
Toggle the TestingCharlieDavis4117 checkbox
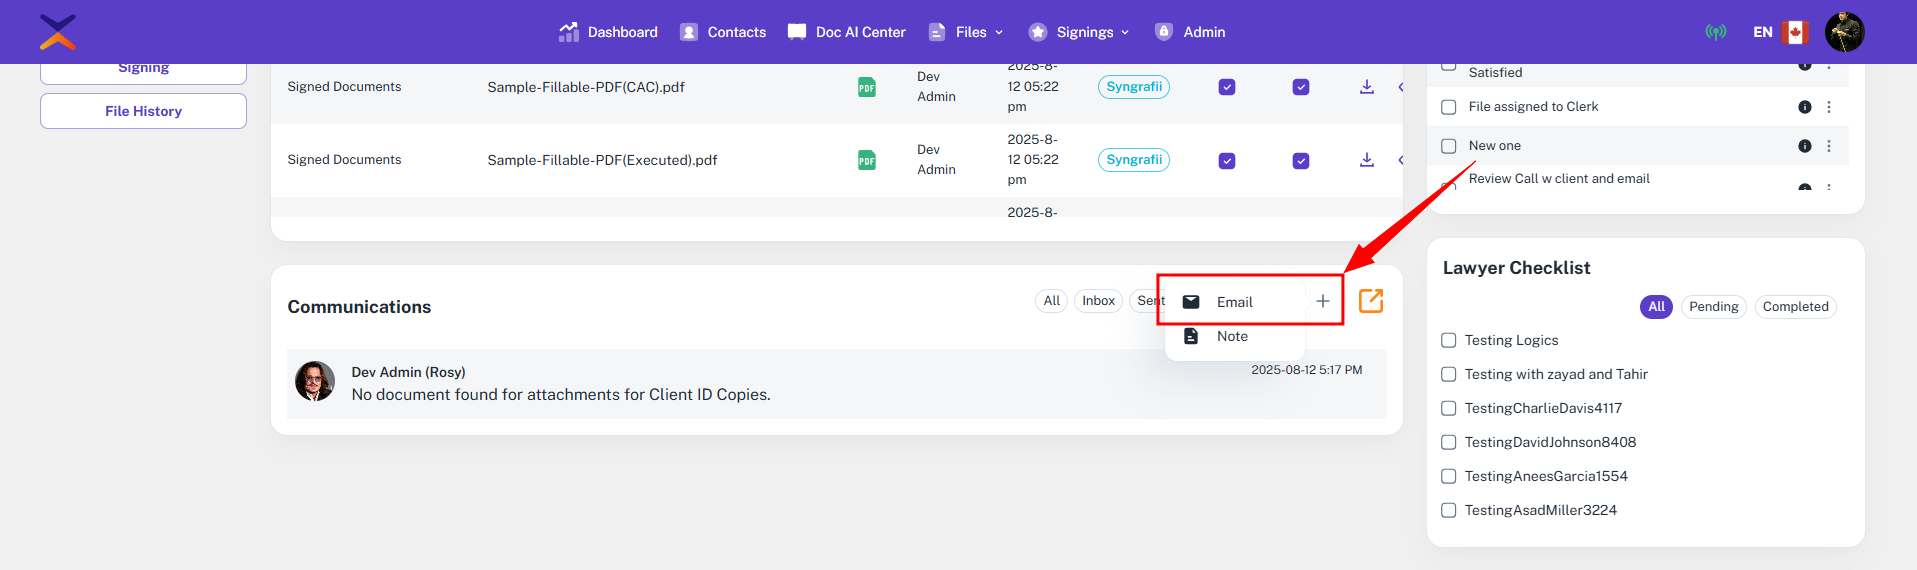coord(1448,408)
